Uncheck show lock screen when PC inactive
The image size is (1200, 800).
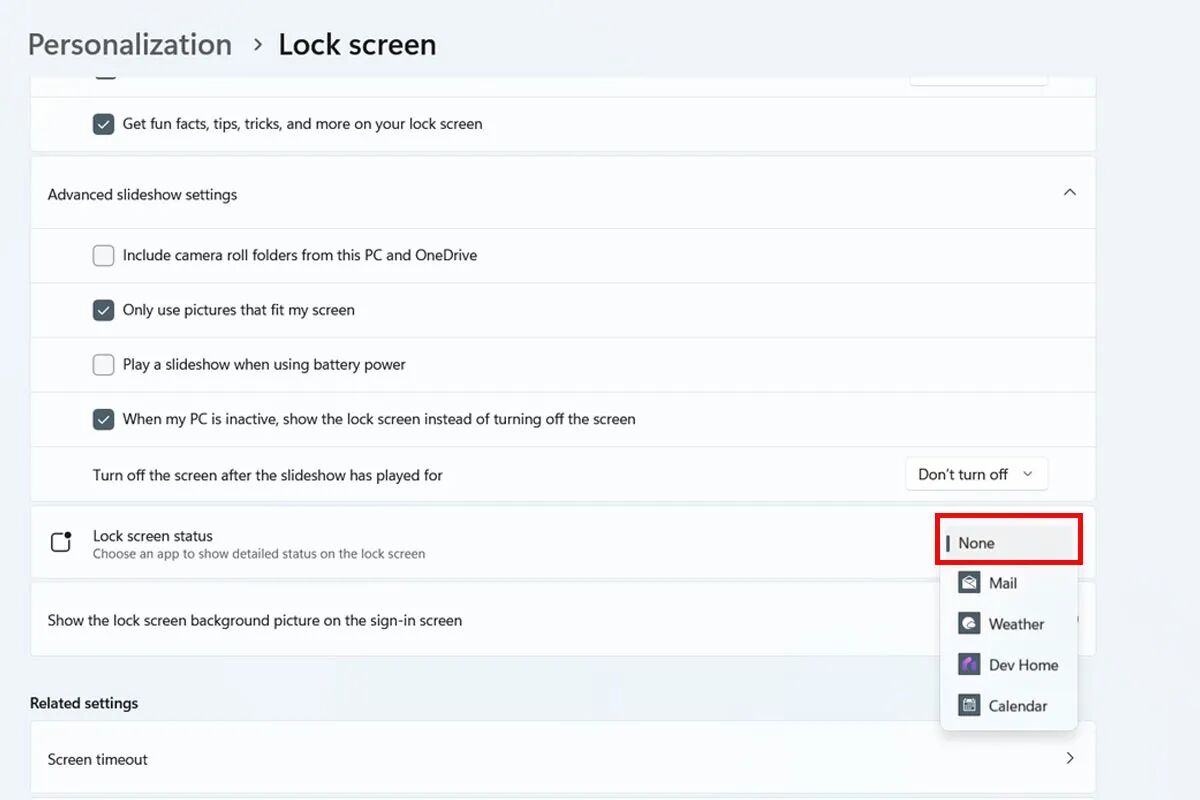(x=103, y=419)
